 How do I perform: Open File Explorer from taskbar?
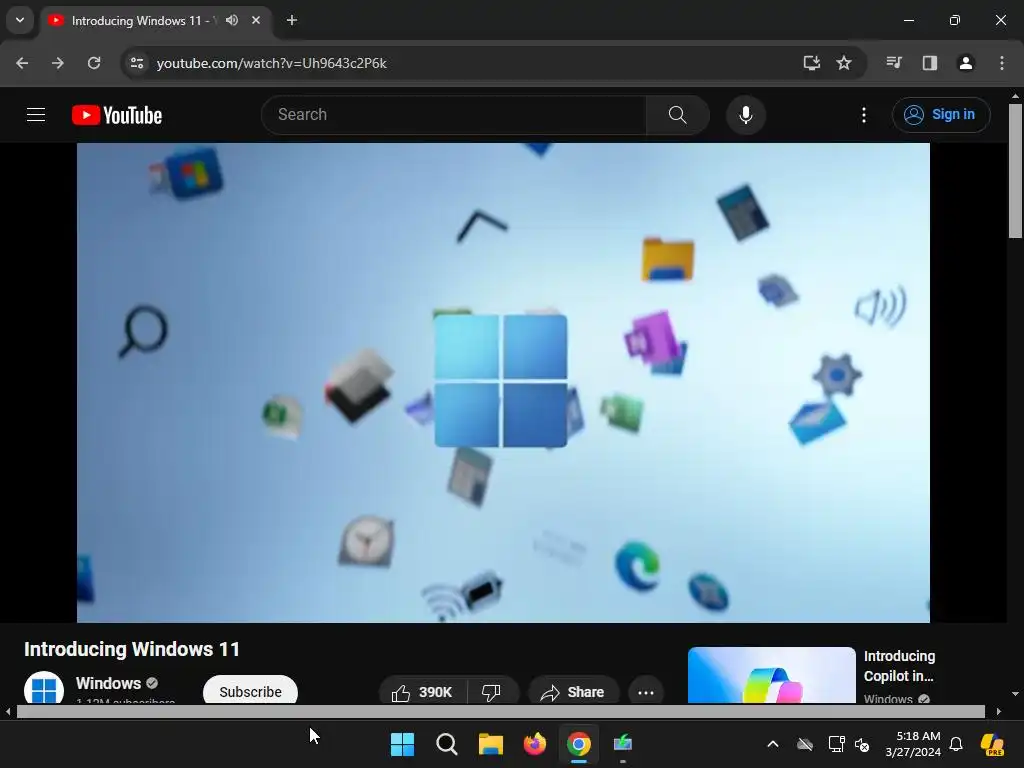click(x=490, y=744)
